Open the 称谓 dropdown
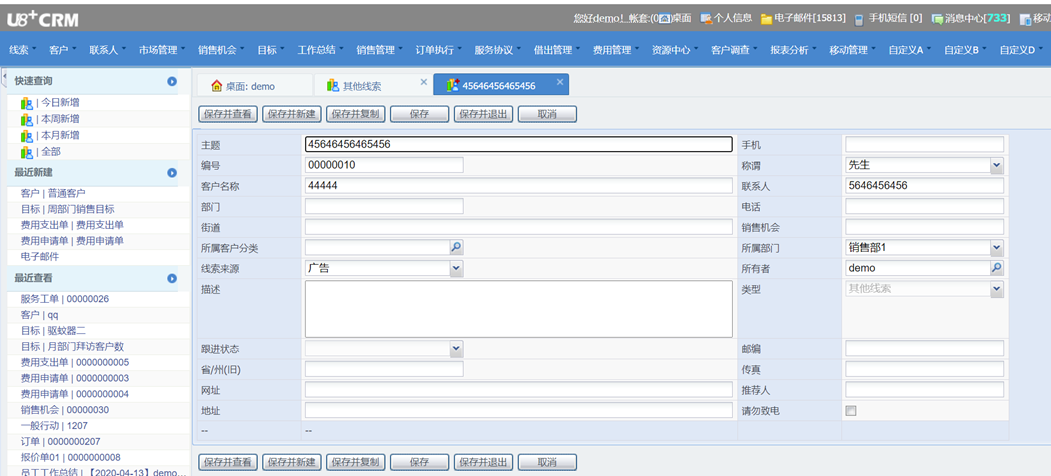1051x476 pixels. [997, 165]
